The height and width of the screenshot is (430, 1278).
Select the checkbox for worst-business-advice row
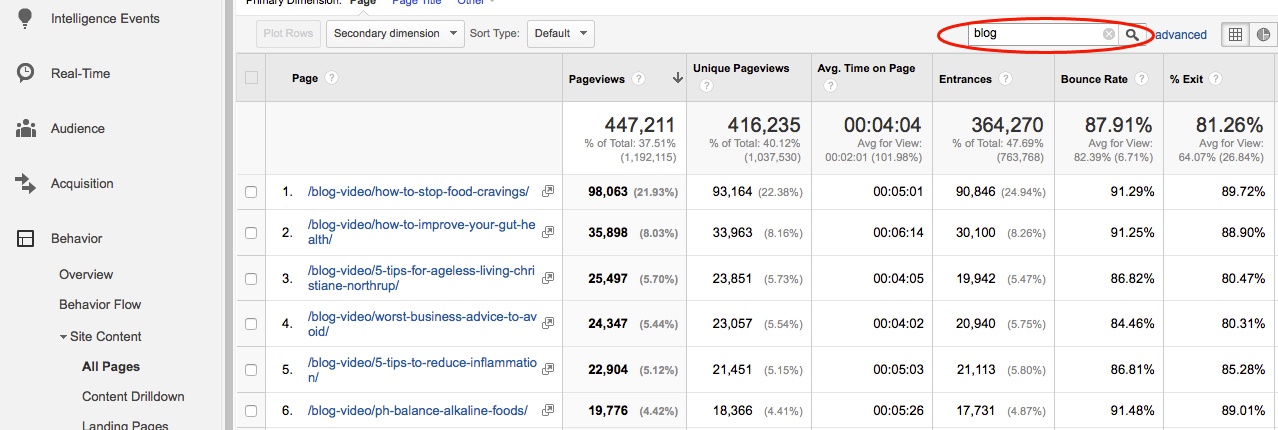click(x=251, y=324)
